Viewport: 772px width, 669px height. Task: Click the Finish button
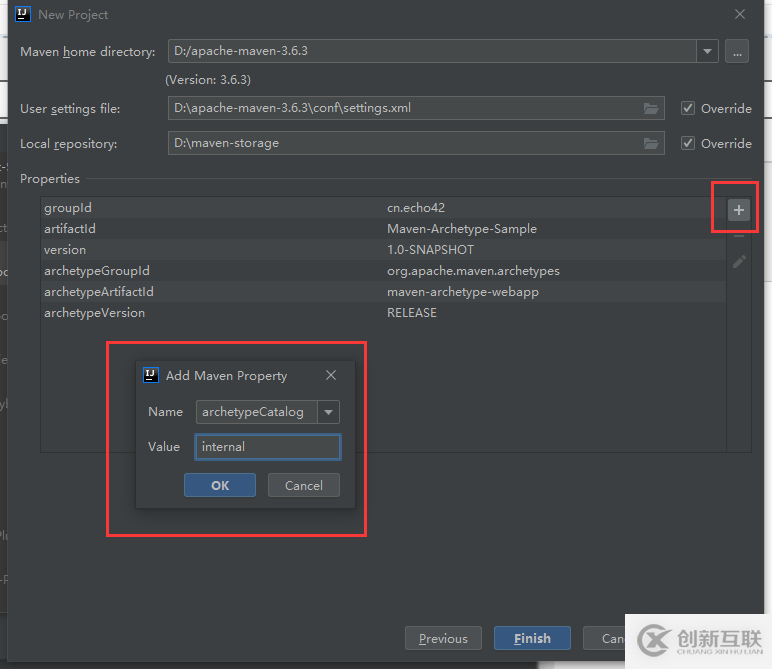[x=531, y=638]
